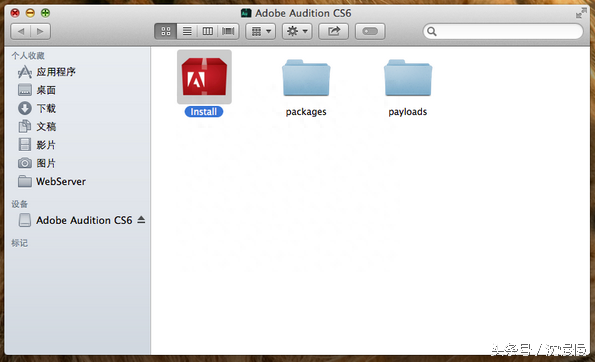Eject the Adobe Audition CS6 disk

click(141, 219)
